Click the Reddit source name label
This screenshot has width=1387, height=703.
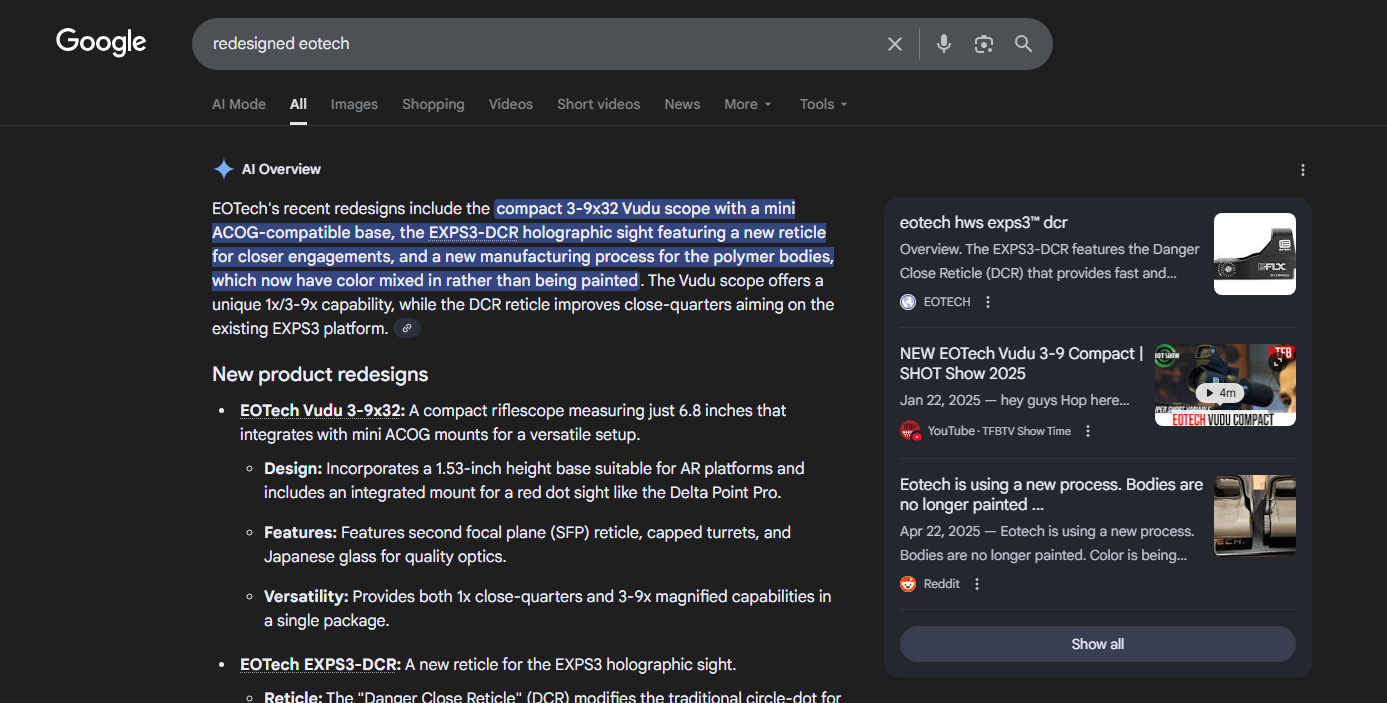pyautogui.click(x=943, y=584)
